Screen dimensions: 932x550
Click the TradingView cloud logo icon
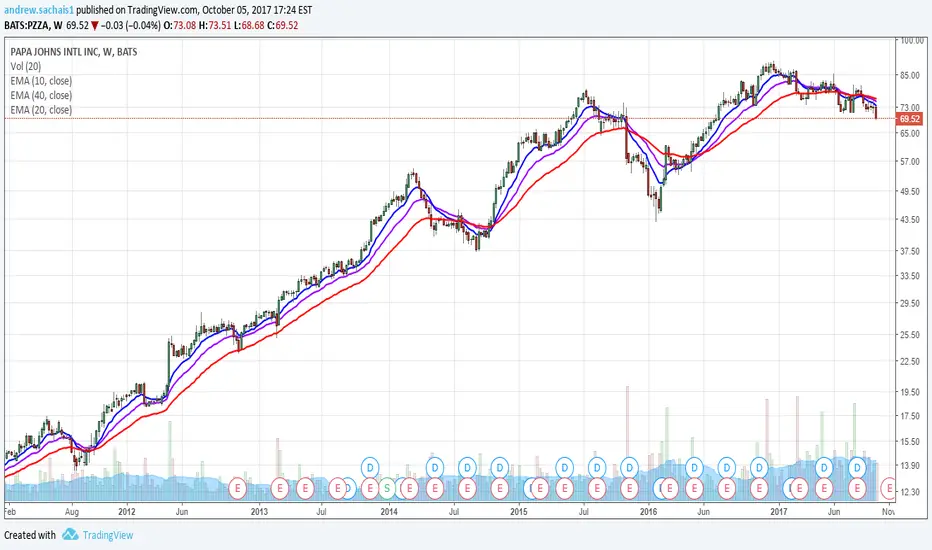tap(70, 535)
